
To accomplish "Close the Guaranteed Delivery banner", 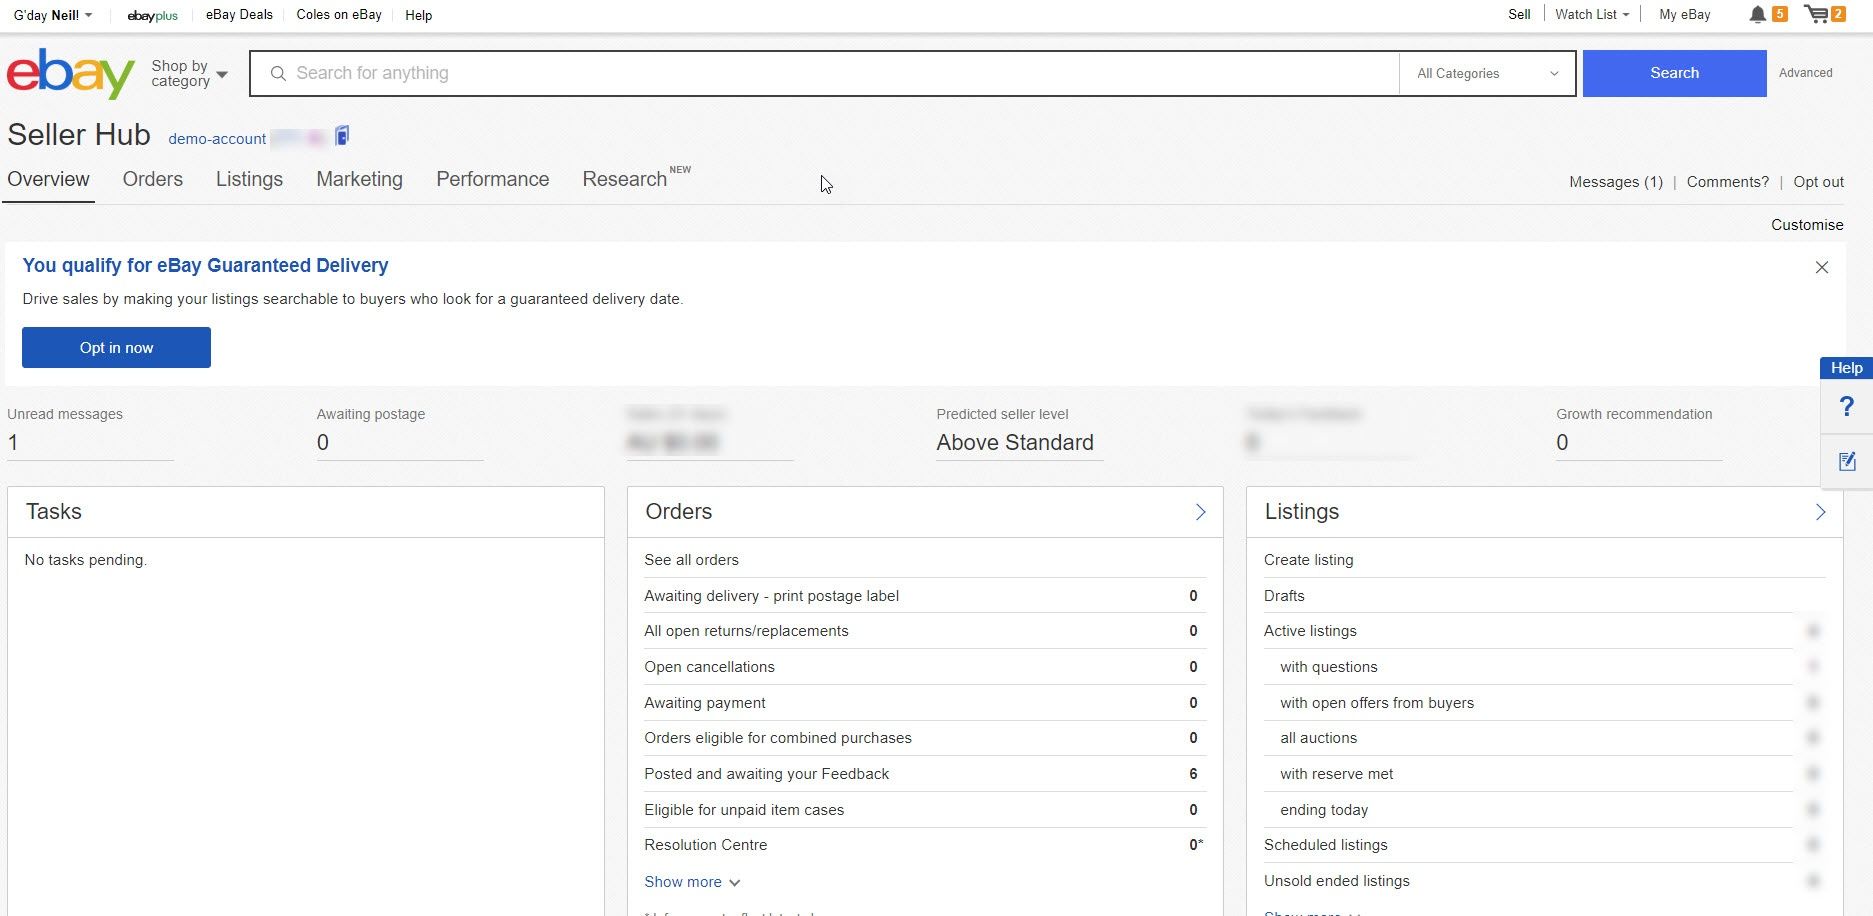I will [1821, 267].
